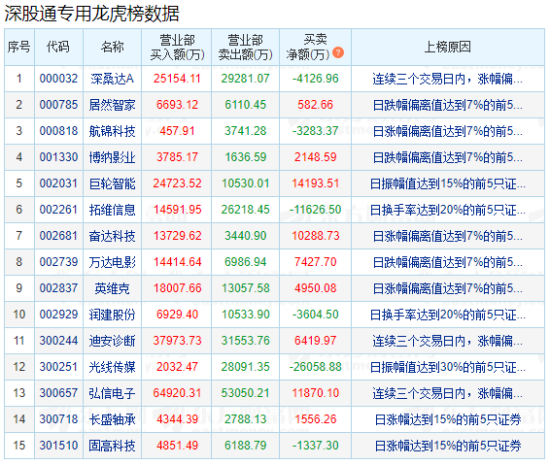
Task: Open stock code 301510 link
Action: coord(59,446)
